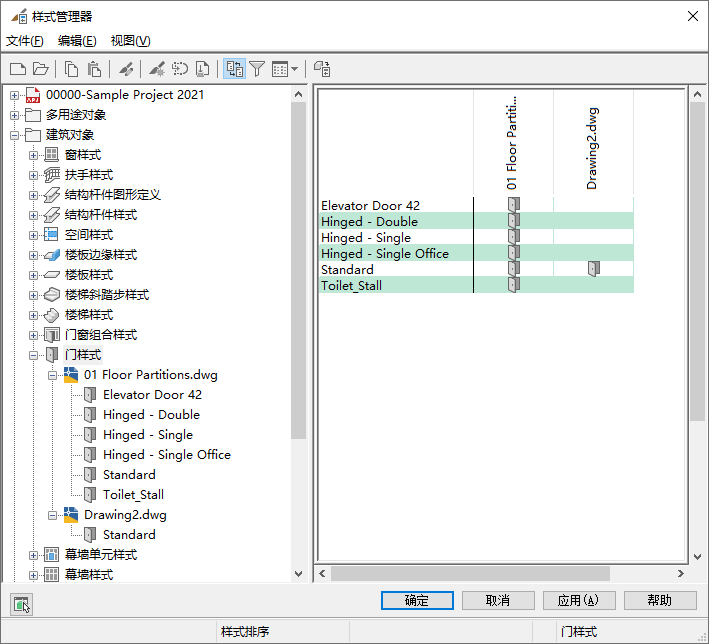Click the Copy toolbar icon

(x=71, y=69)
